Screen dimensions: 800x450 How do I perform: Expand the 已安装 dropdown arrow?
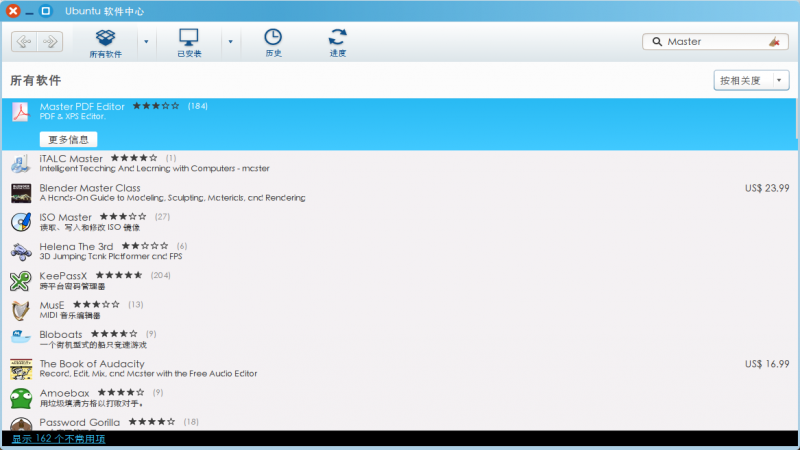click(x=230, y=42)
